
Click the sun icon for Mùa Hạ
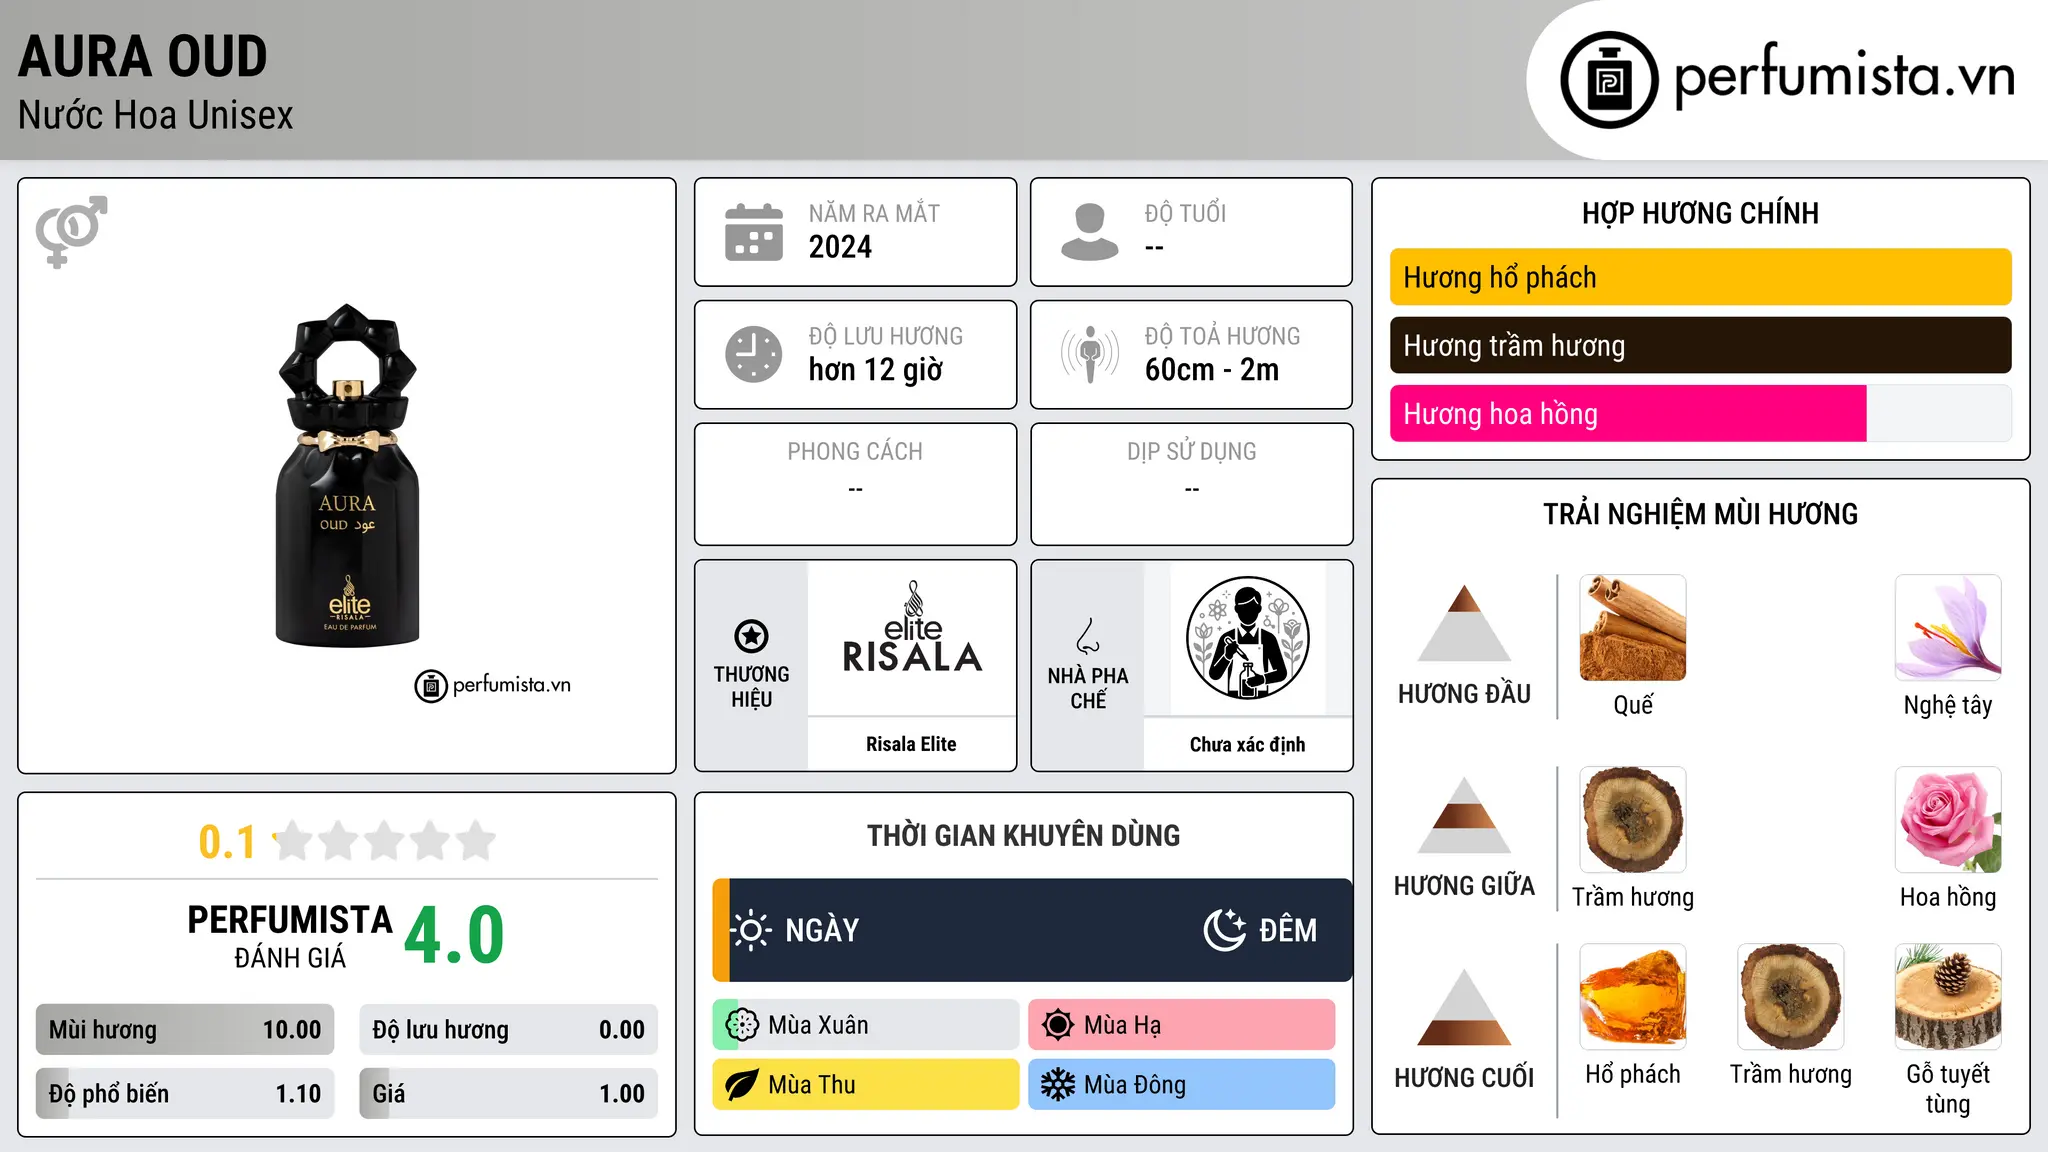(1058, 1025)
